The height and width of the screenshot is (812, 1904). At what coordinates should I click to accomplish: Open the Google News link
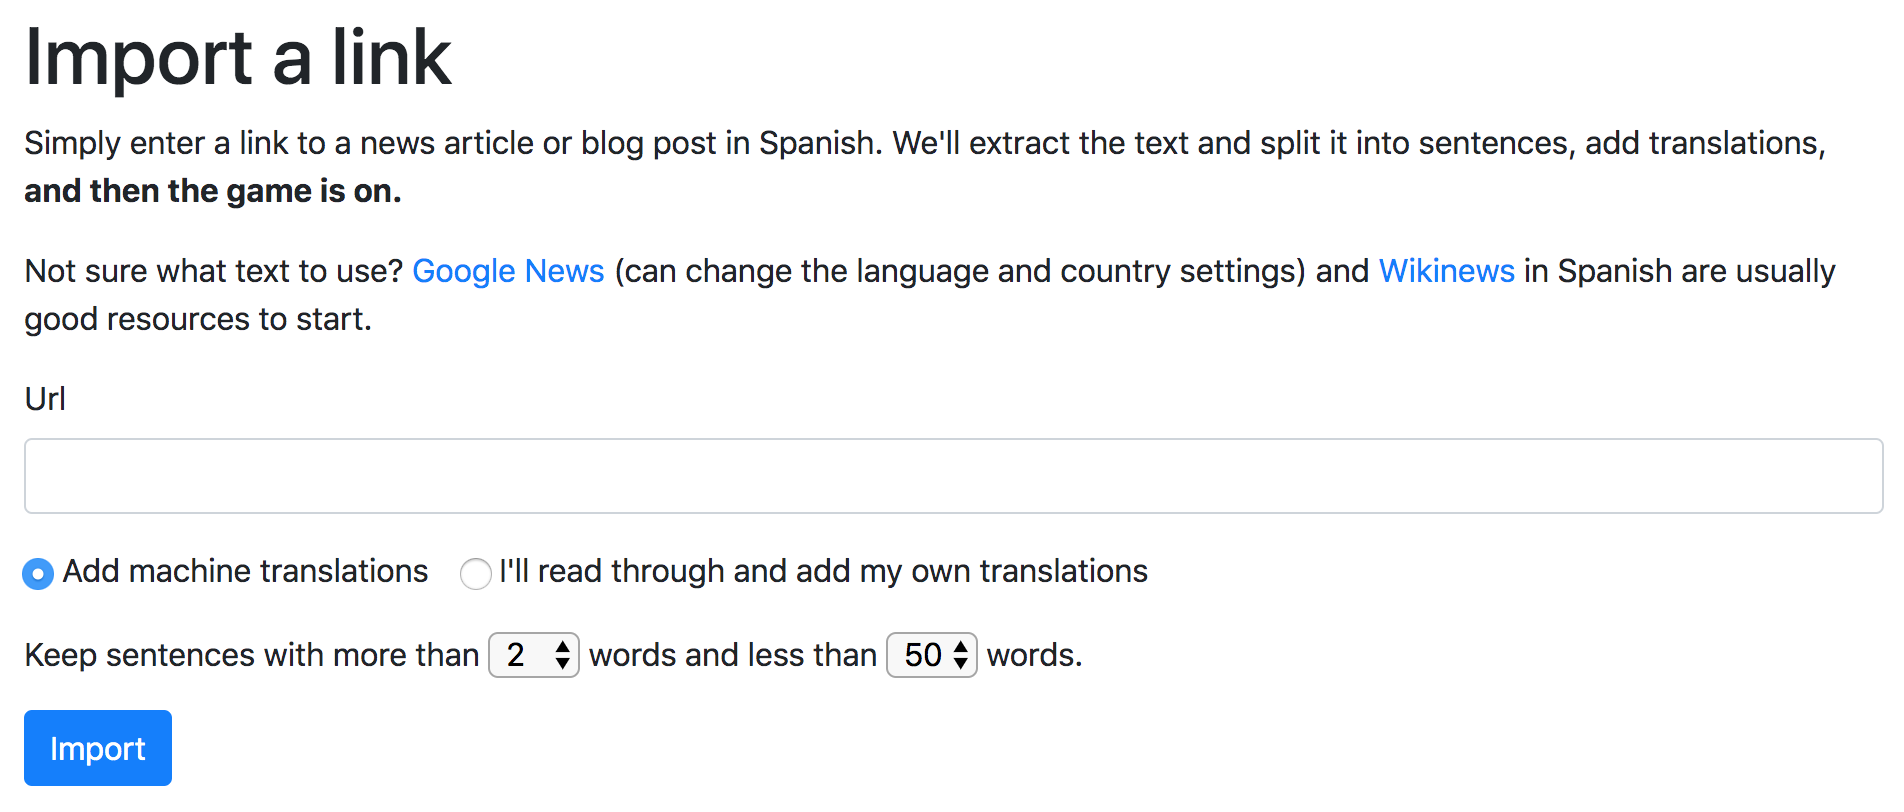click(x=508, y=271)
